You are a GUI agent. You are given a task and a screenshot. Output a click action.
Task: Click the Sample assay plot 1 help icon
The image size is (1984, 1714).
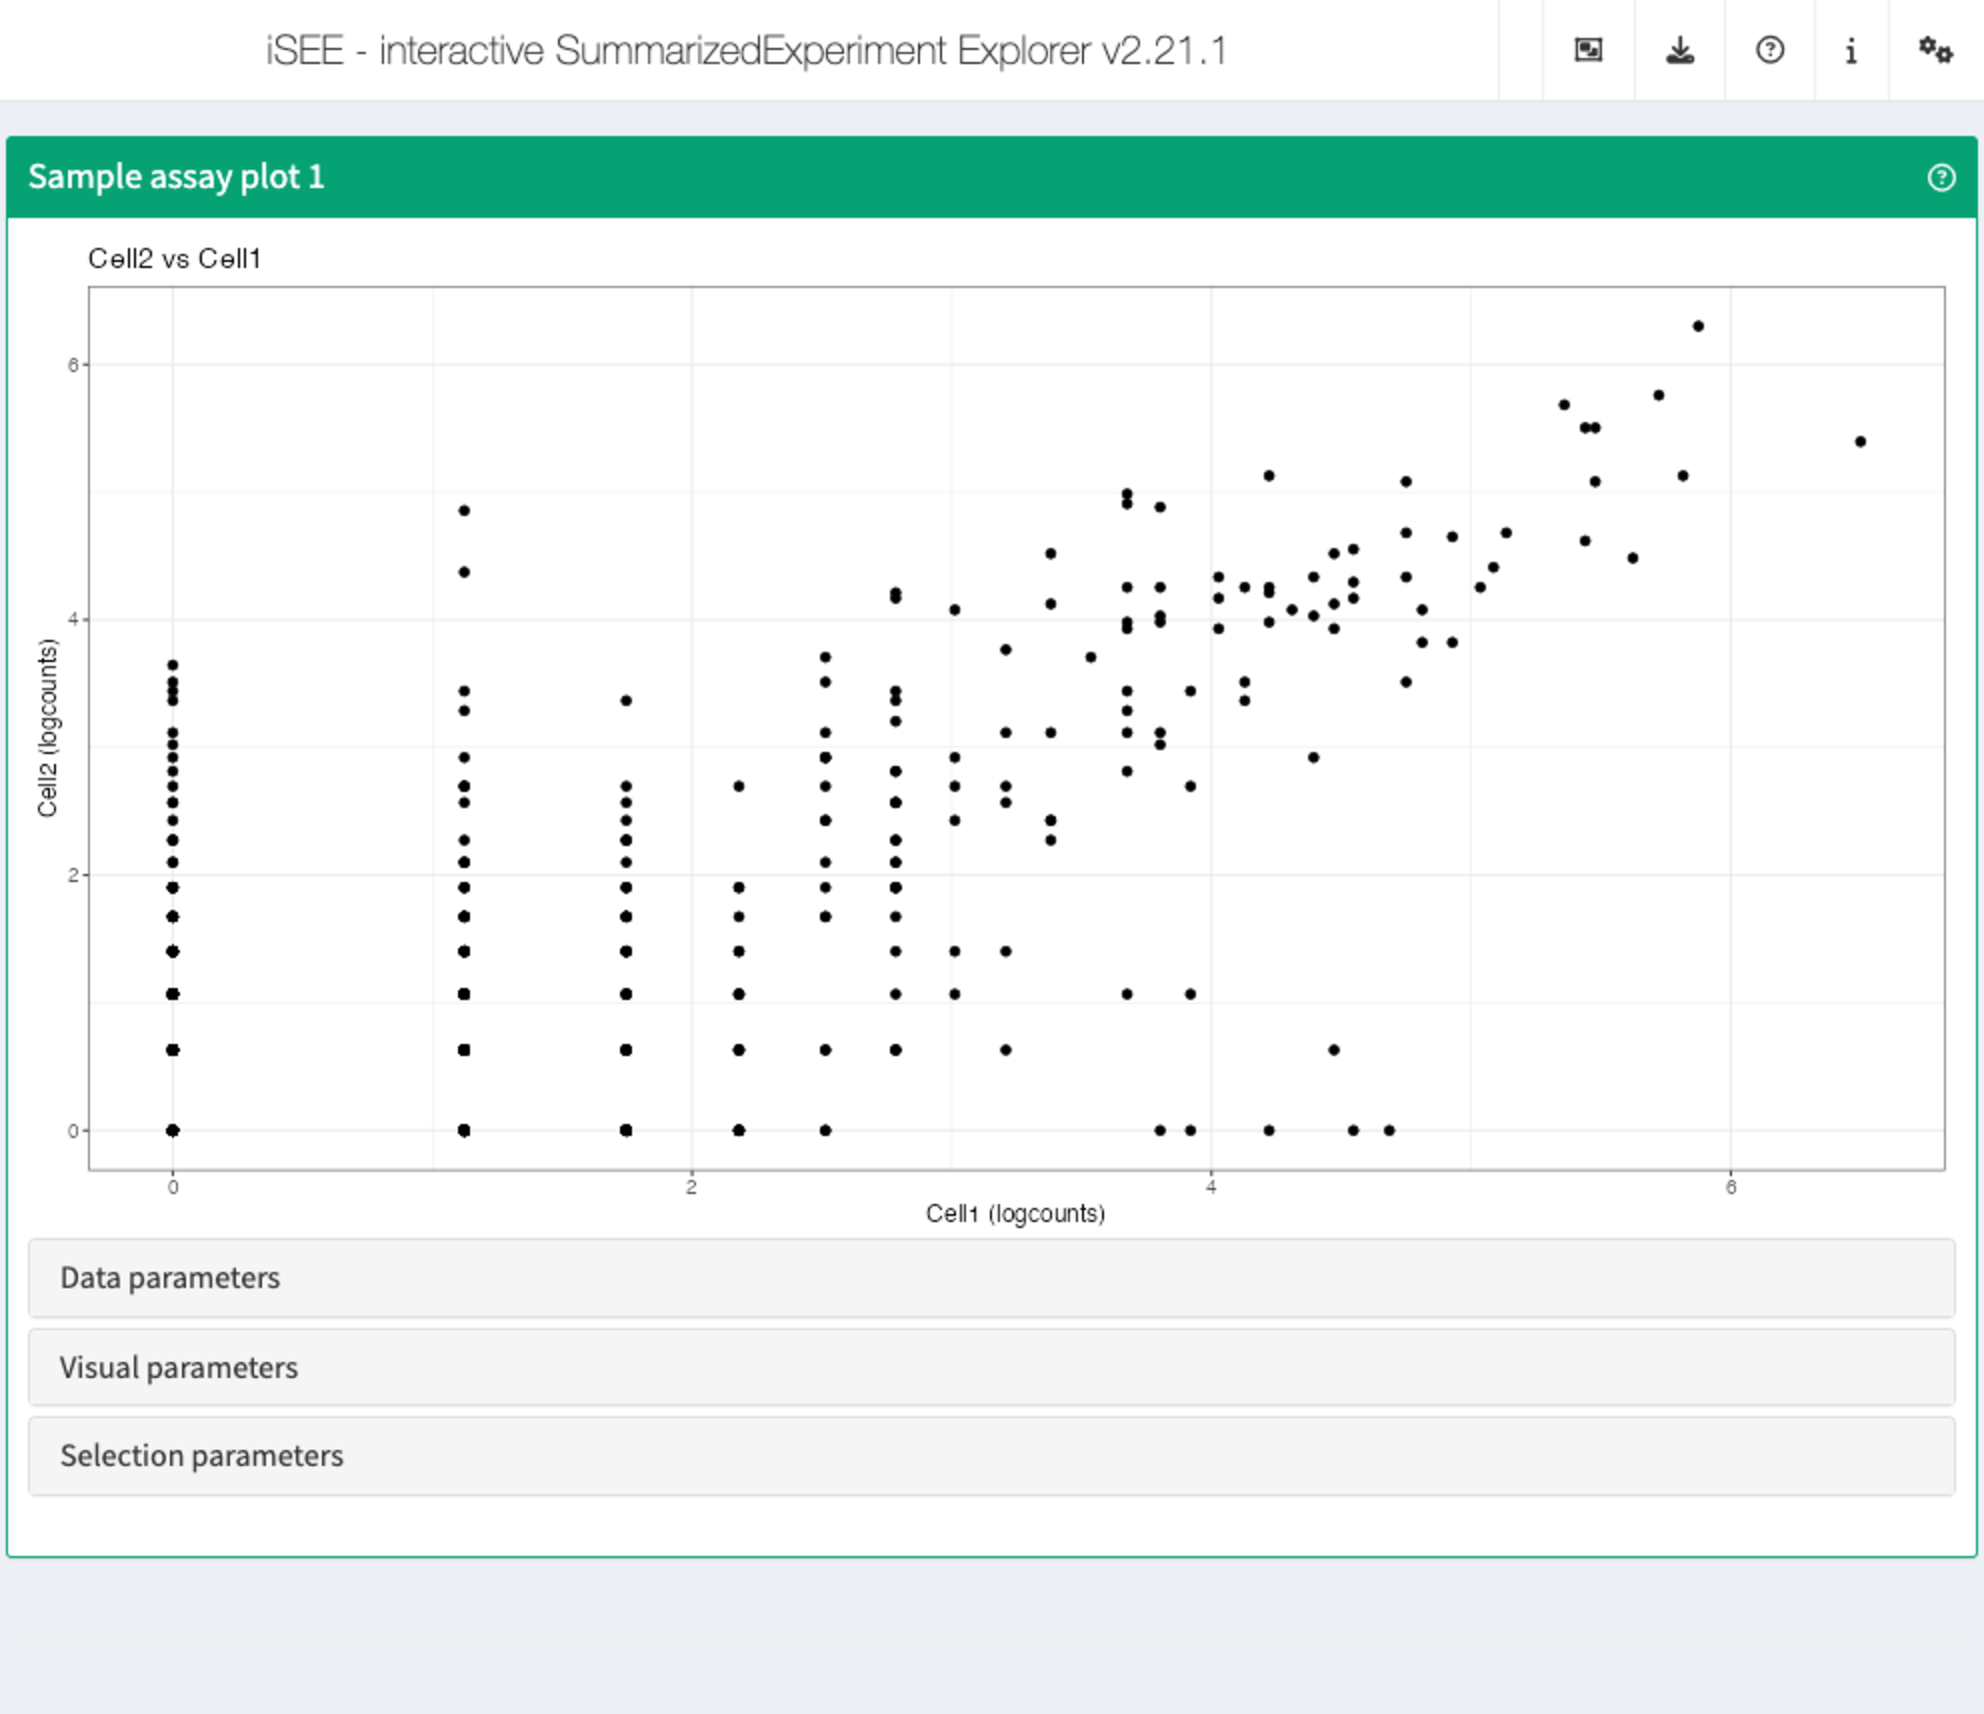point(1941,177)
